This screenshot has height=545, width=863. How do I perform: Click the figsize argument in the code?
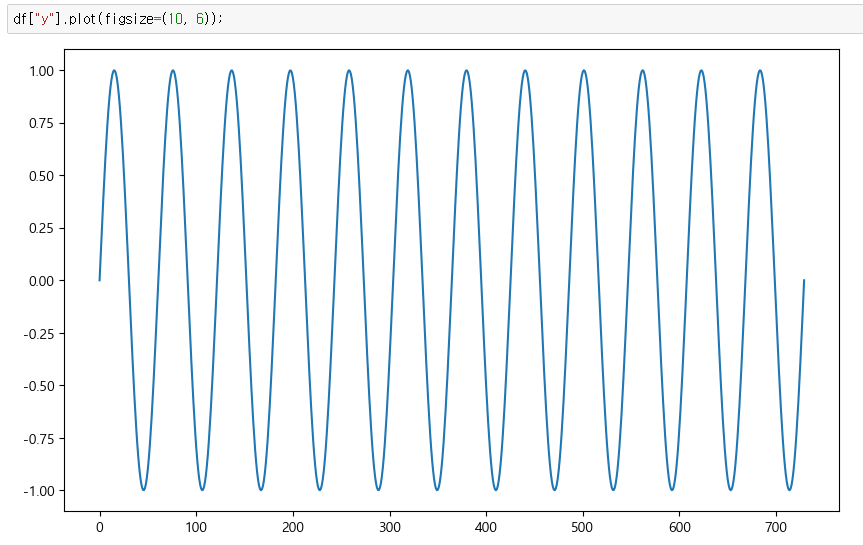pos(131,19)
